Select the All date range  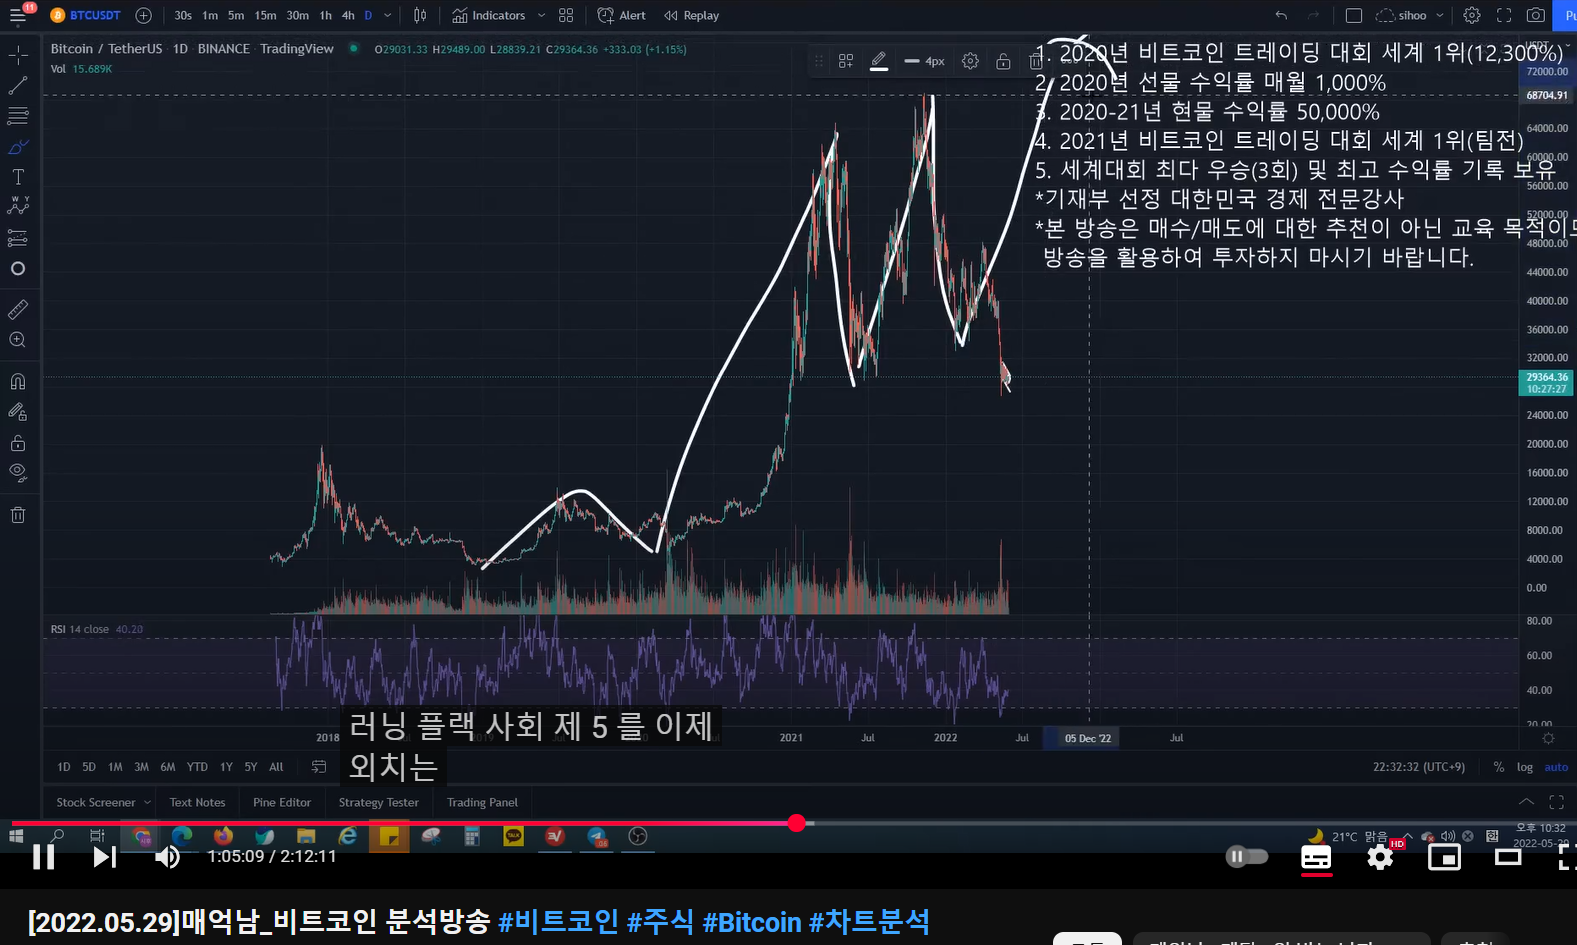point(276,767)
